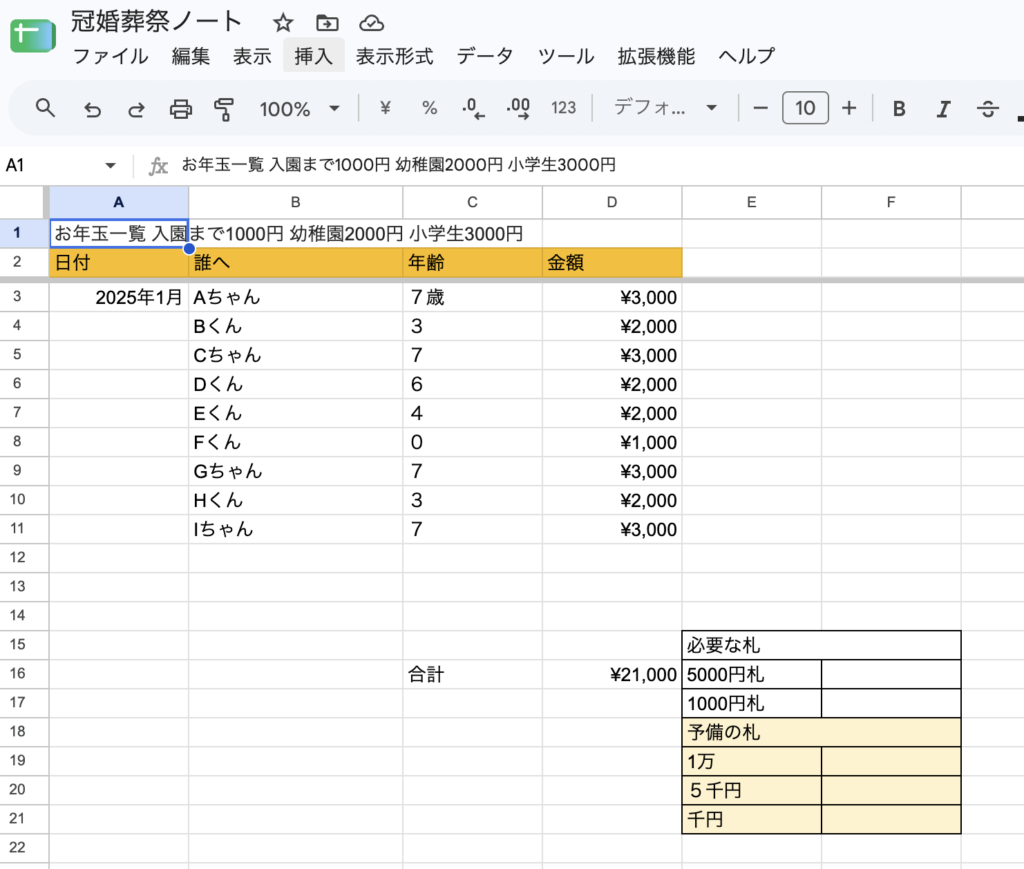Click the 日付 header cell
1024x869 pixels.
pyautogui.click(x=119, y=262)
